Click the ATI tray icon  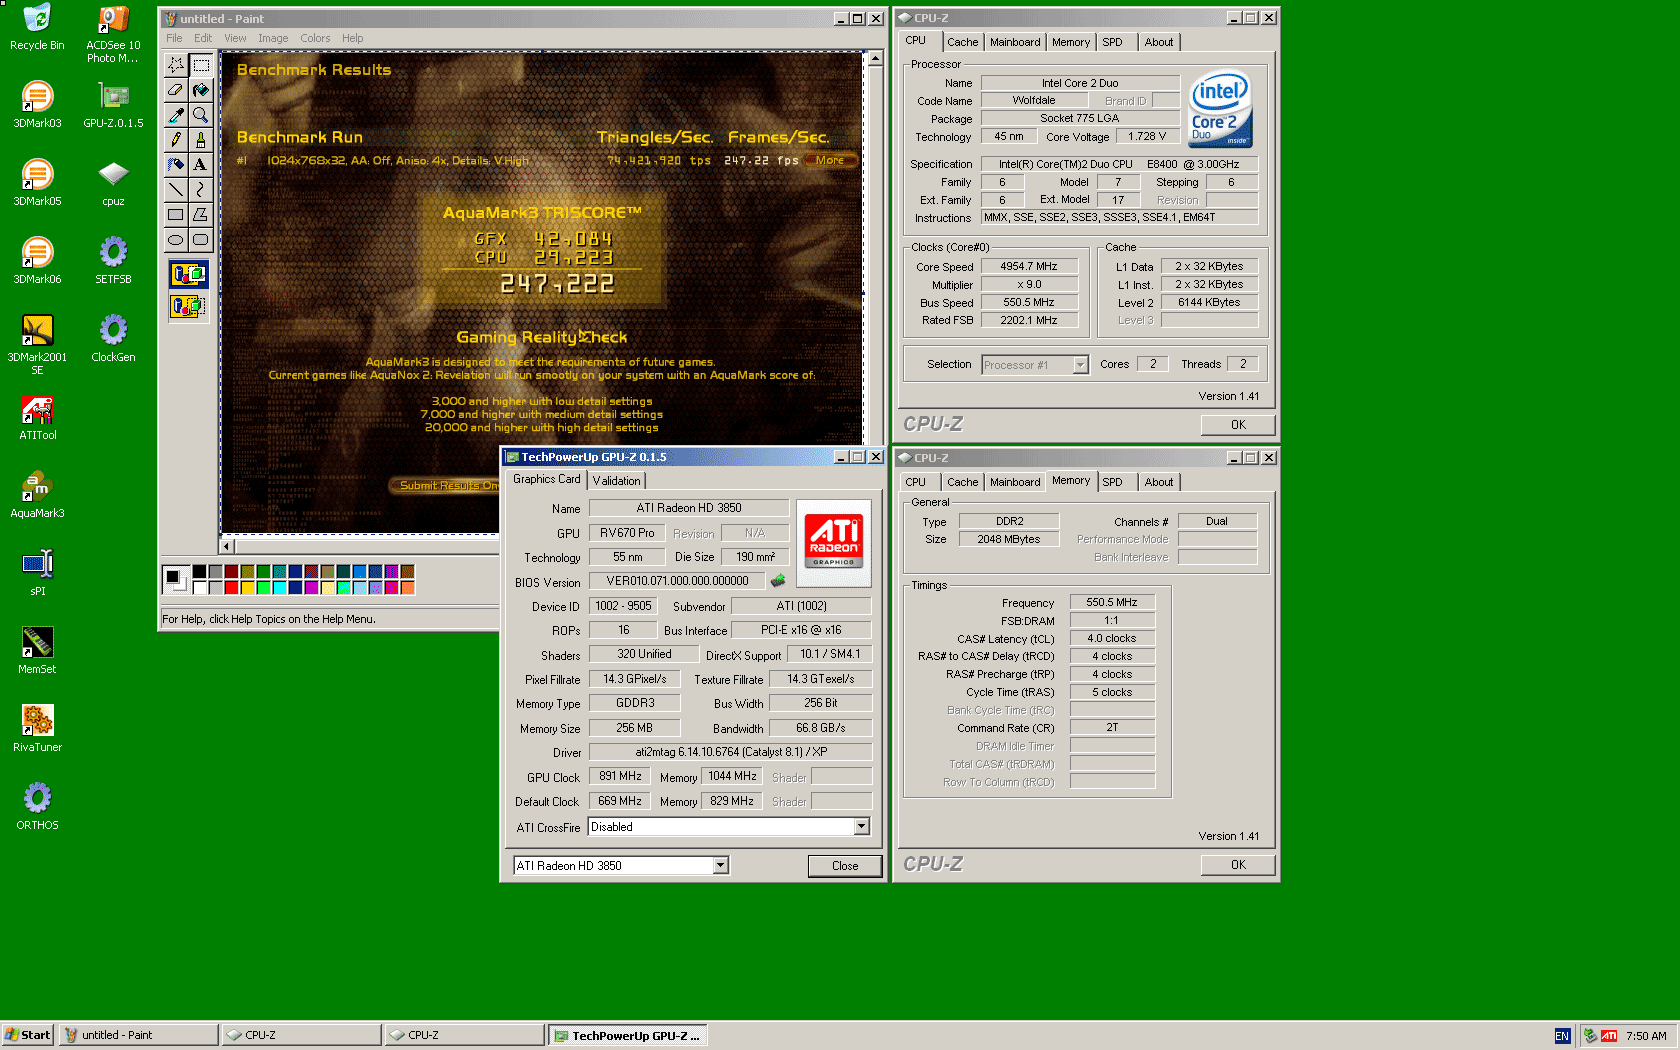click(1609, 1036)
